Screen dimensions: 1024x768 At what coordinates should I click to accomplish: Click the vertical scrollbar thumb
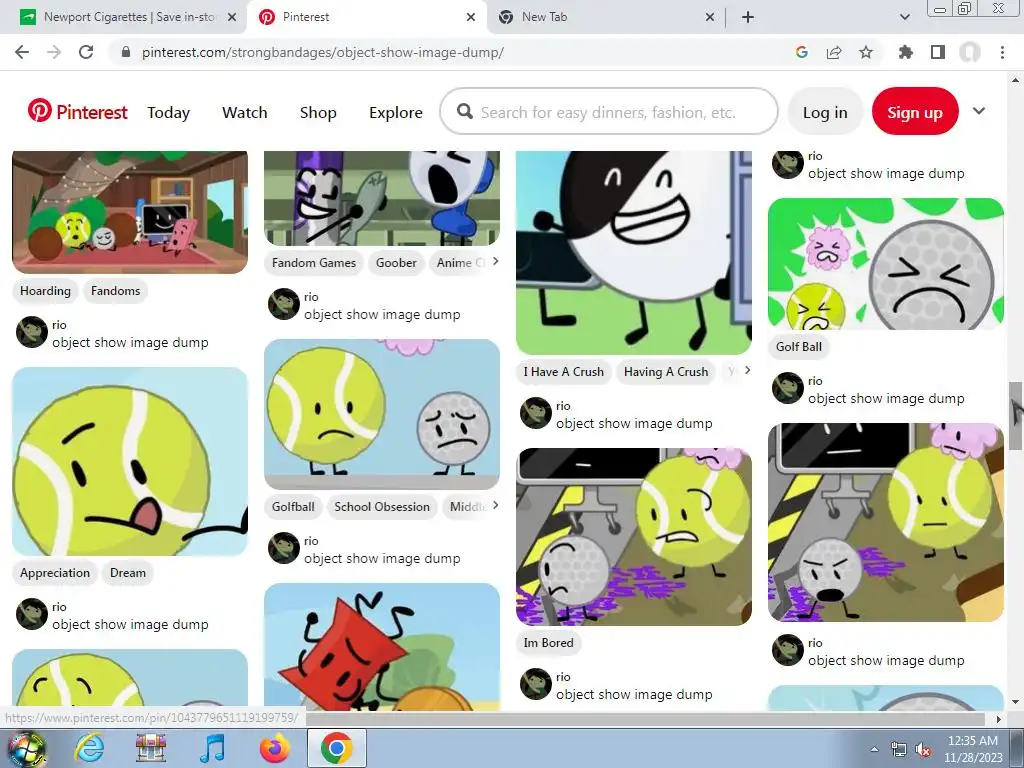coord(1015,415)
